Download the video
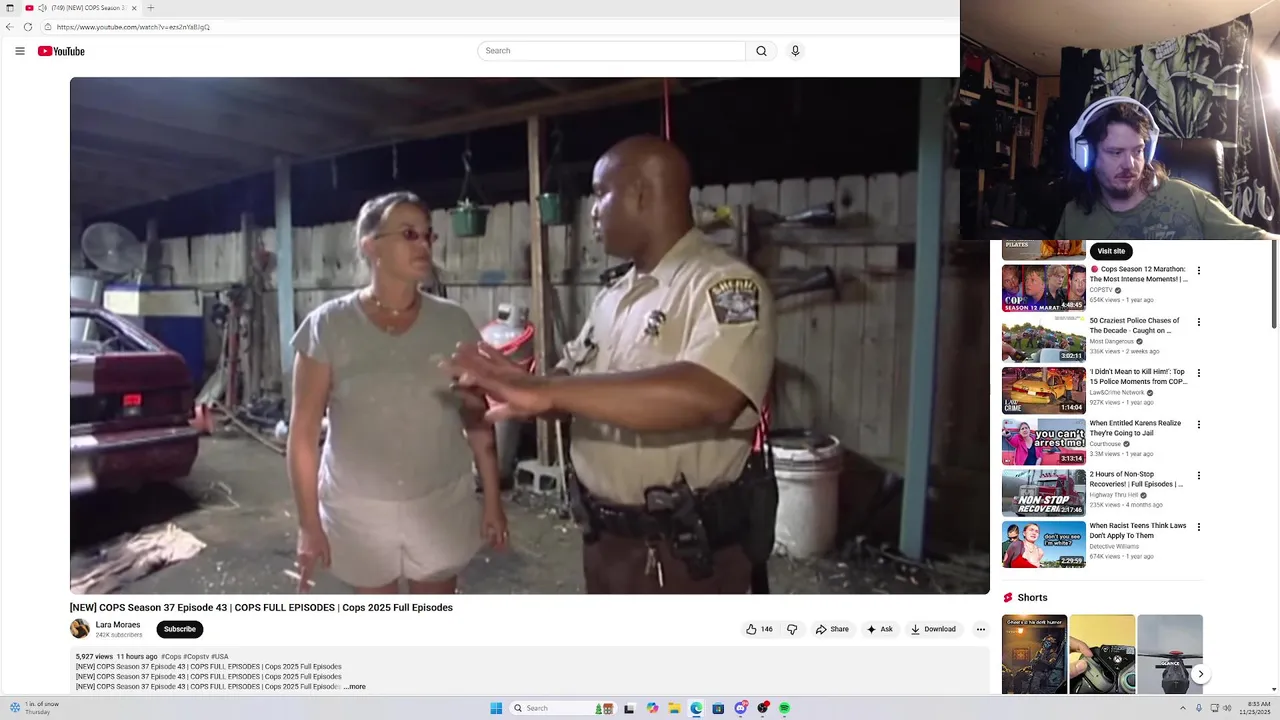 [933, 629]
